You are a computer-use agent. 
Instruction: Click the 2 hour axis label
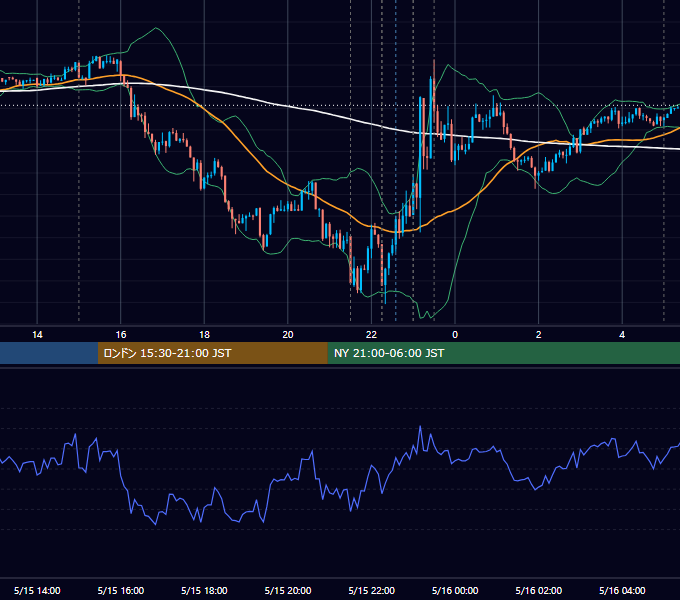[x=539, y=335]
